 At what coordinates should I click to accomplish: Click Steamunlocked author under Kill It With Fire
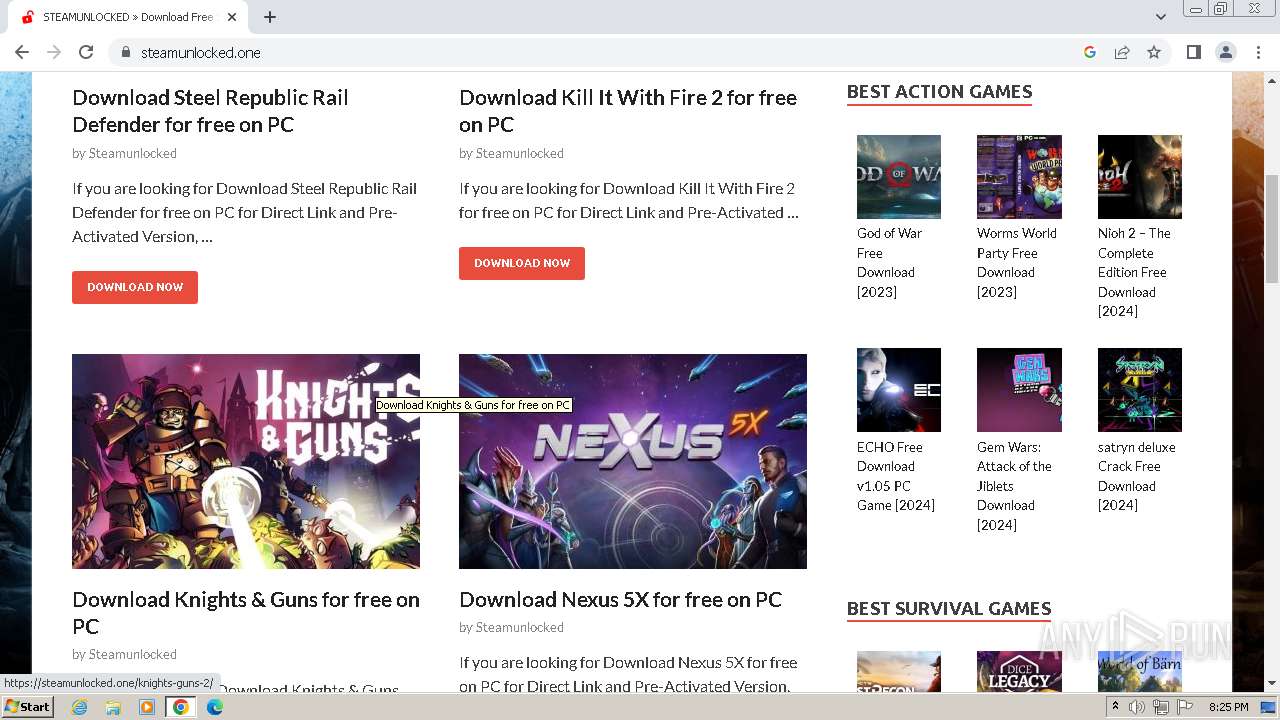coord(519,153)
